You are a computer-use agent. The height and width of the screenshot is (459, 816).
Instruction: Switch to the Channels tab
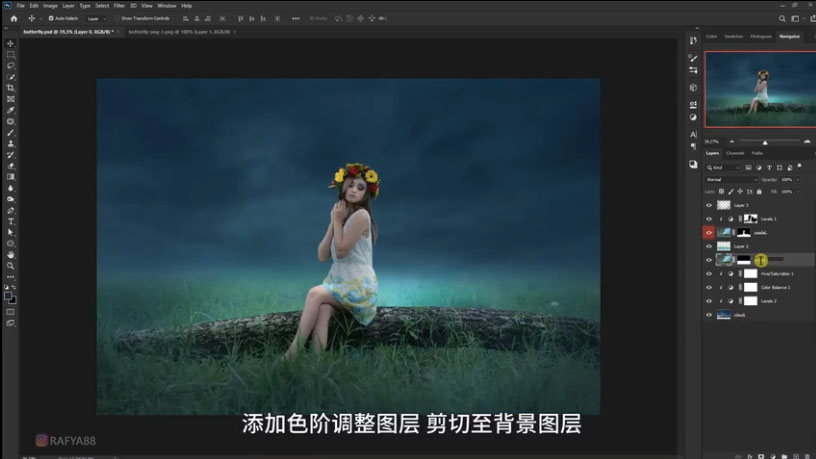(x=735, y=153)
